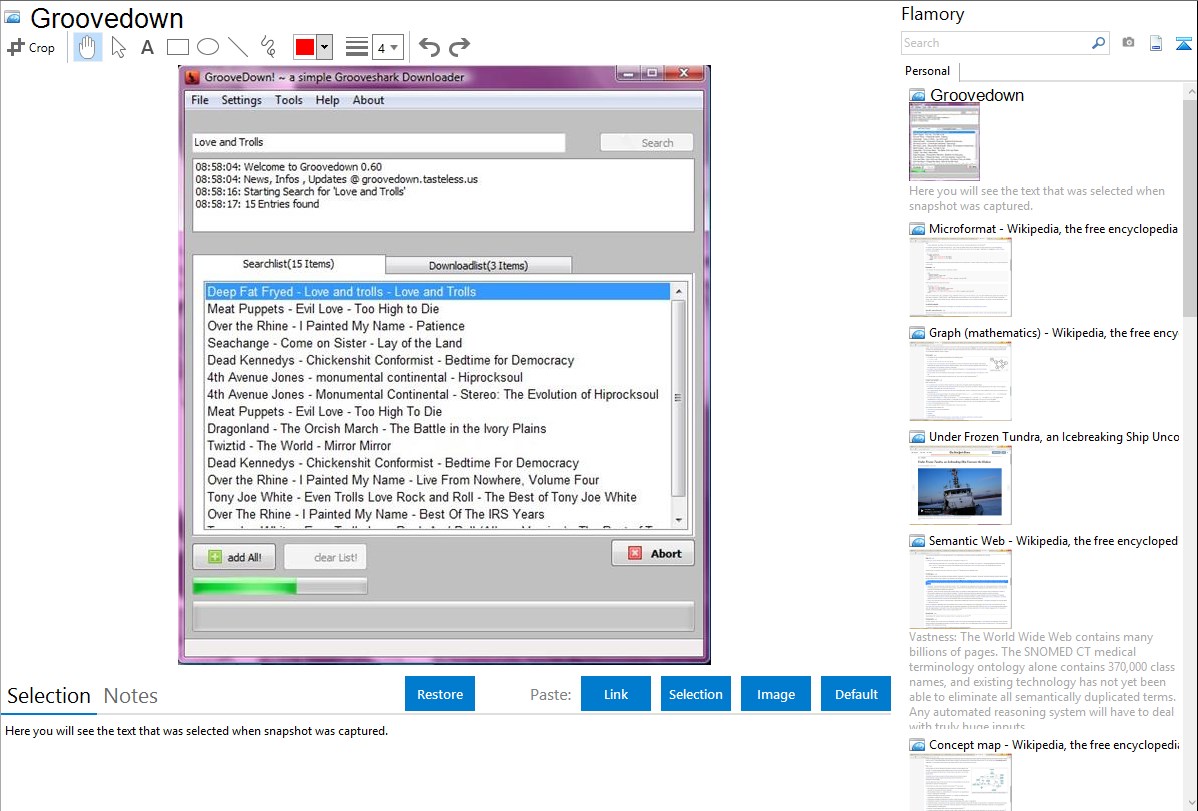
Task: Open the Selection tab
Action: tap(49, 696)
